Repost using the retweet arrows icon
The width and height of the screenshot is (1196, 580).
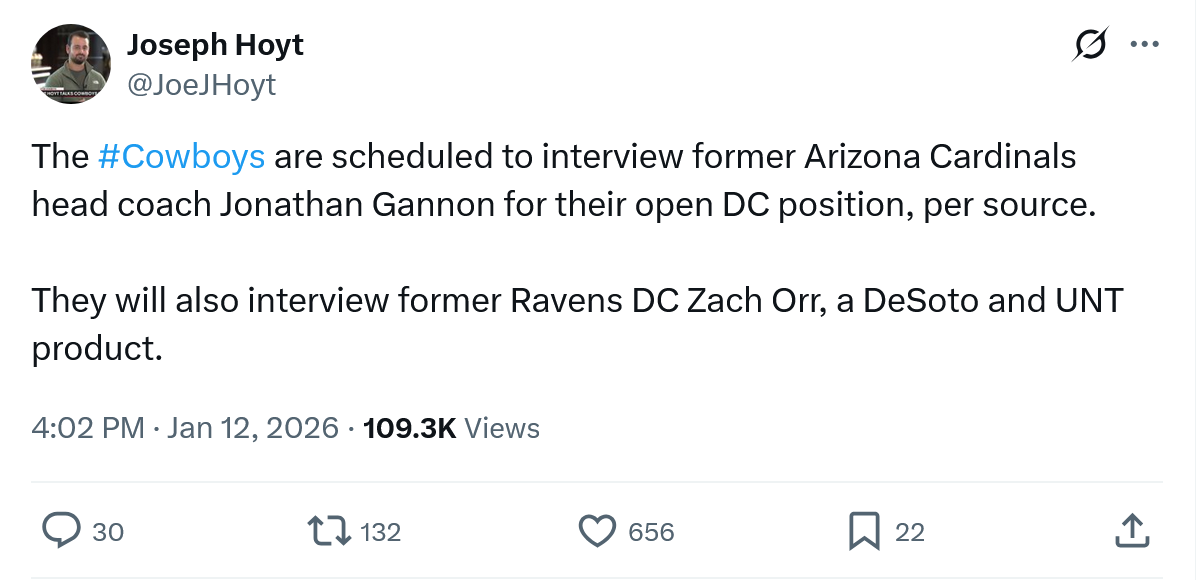[x=331, y=531]
